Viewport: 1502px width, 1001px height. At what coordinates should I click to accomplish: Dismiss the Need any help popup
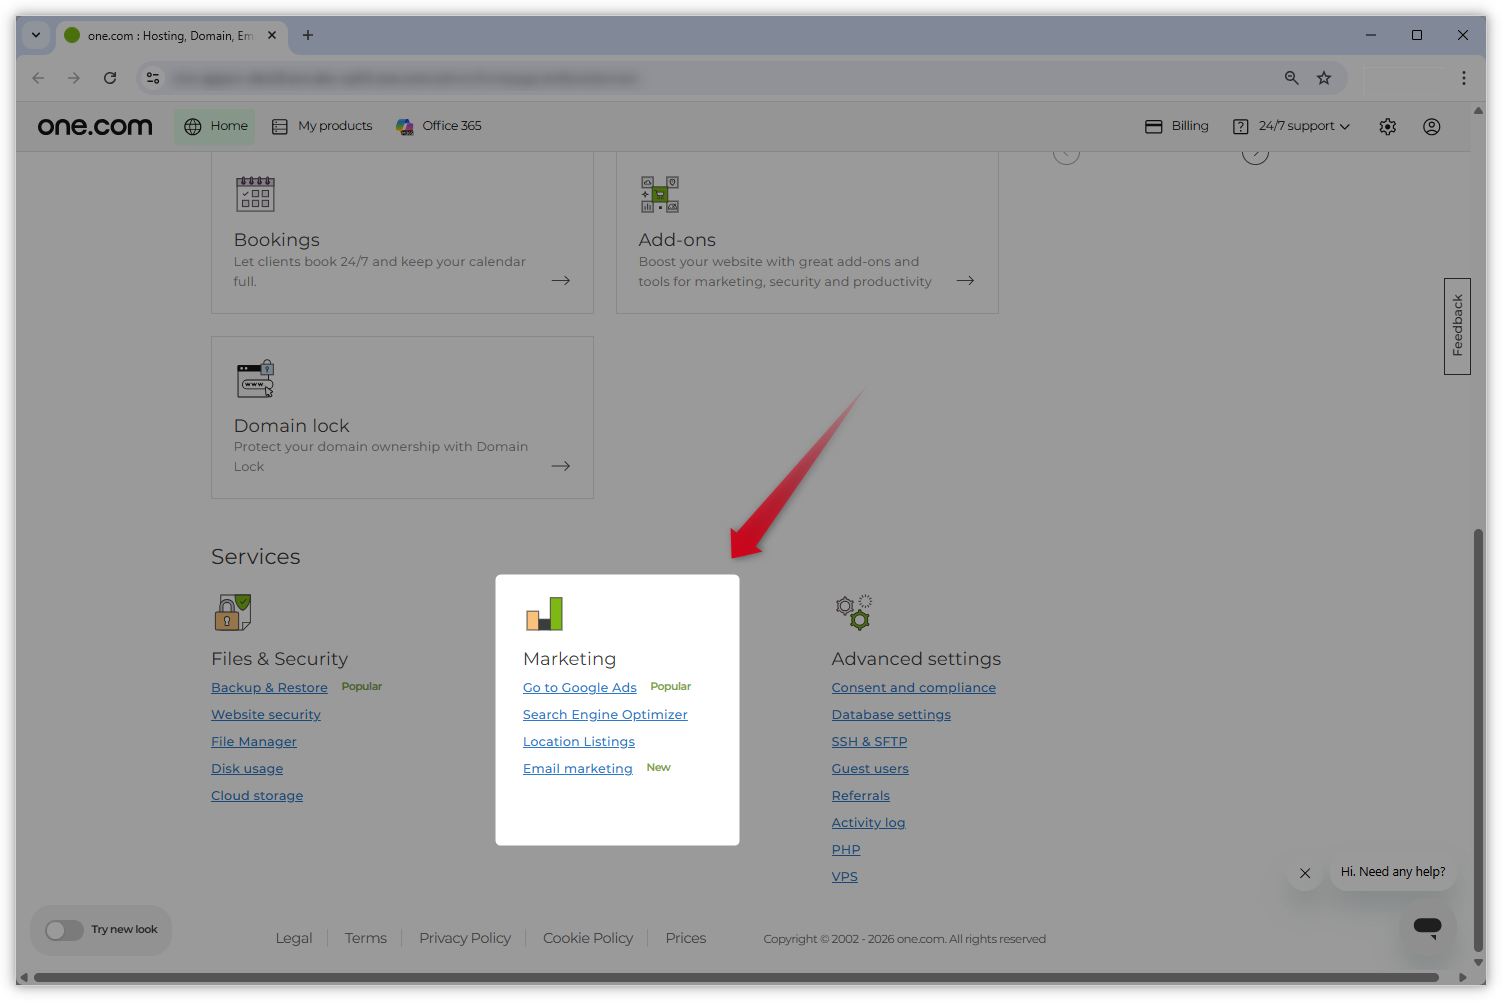1305,873
